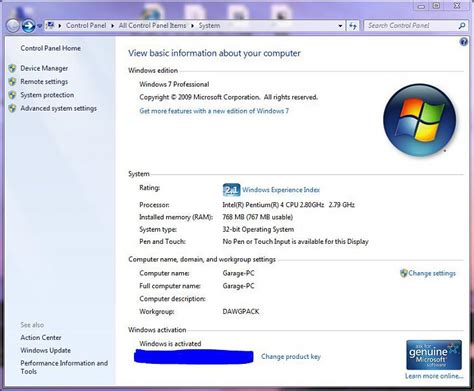Click the computer icon in address bar

(x=51, y=25)
